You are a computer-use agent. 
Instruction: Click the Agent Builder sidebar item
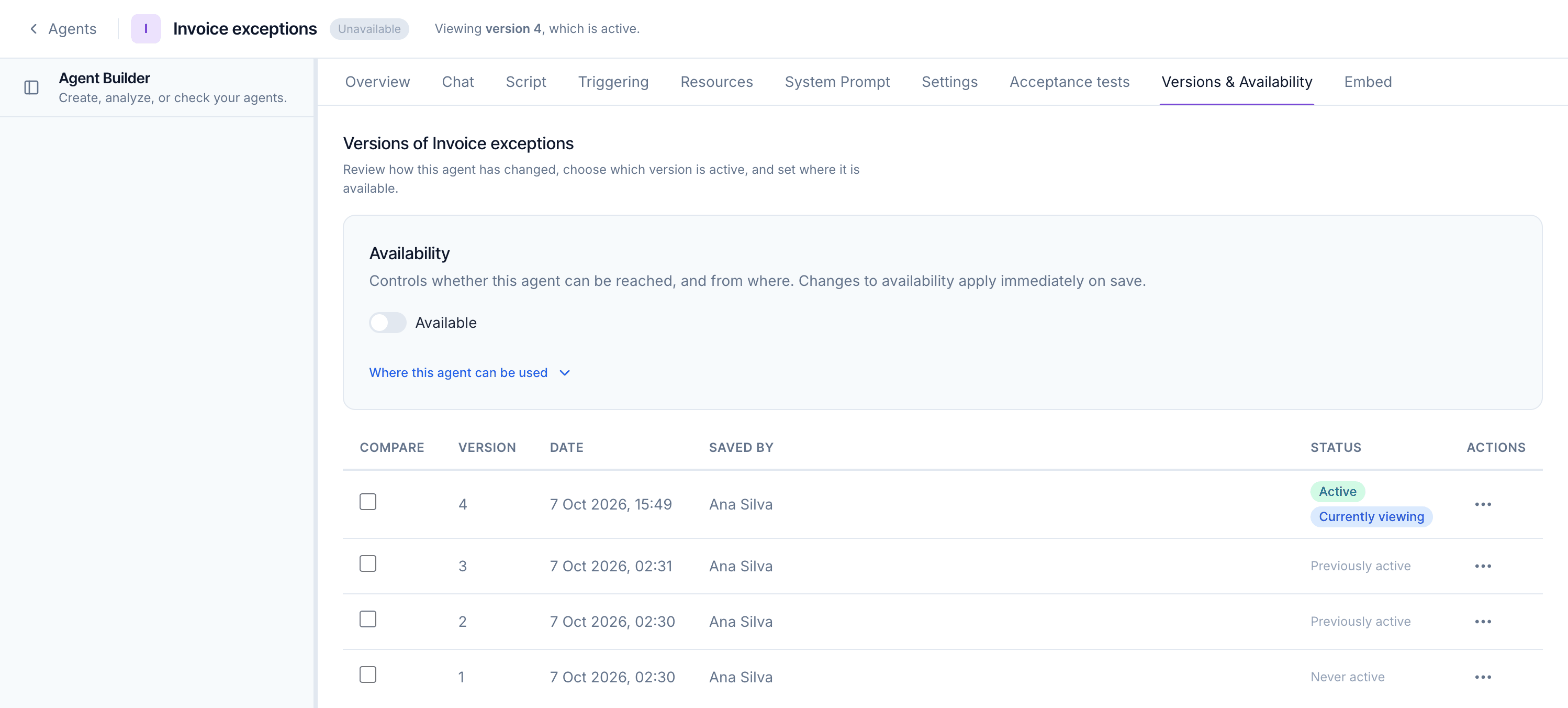tap(158, 88)
